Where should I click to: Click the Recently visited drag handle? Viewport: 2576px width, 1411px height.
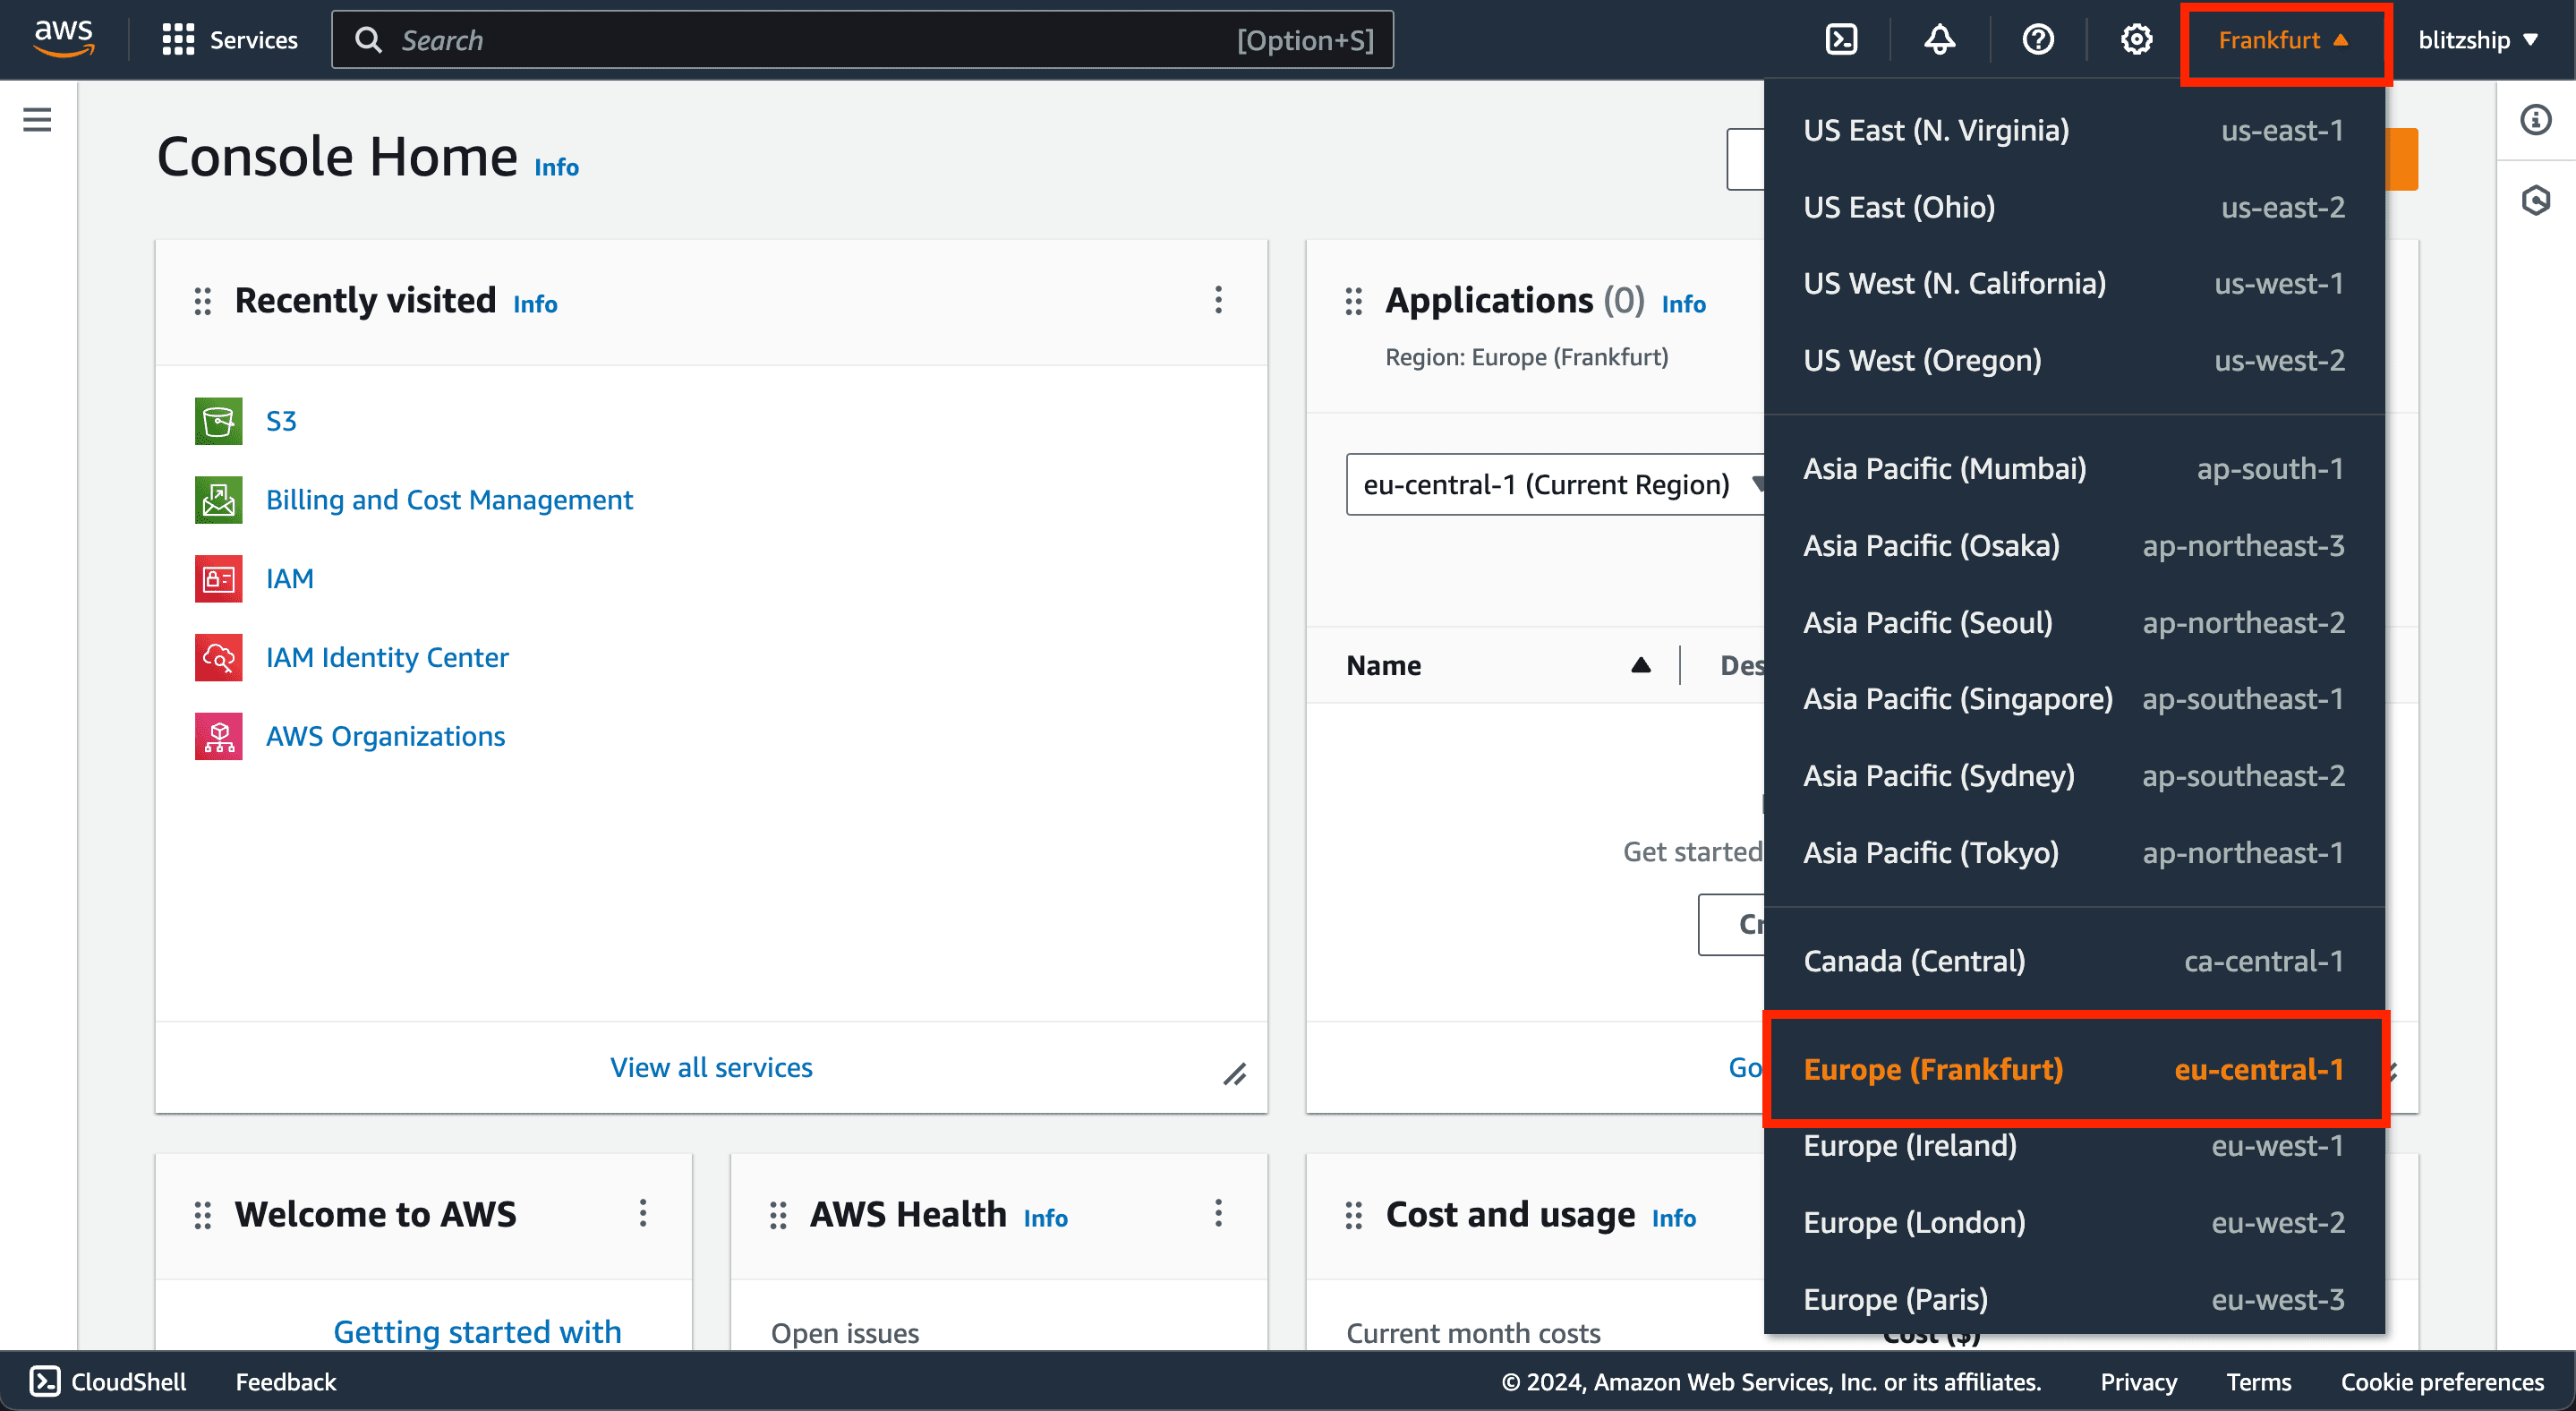point(203,301)
